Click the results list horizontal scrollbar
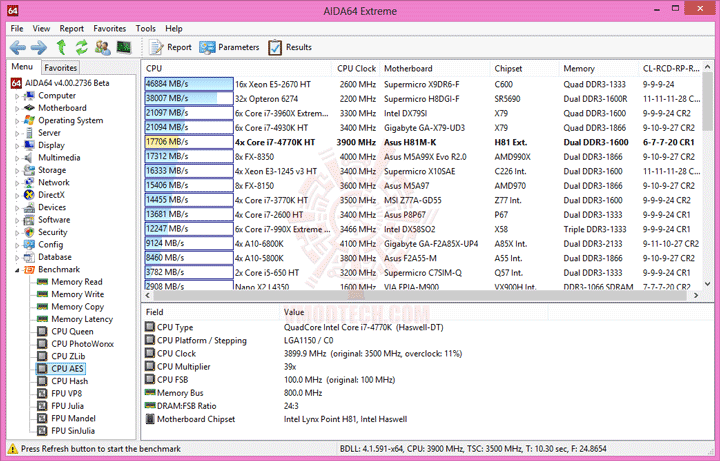Screen dimensions: 720x461 pos(422,295)
